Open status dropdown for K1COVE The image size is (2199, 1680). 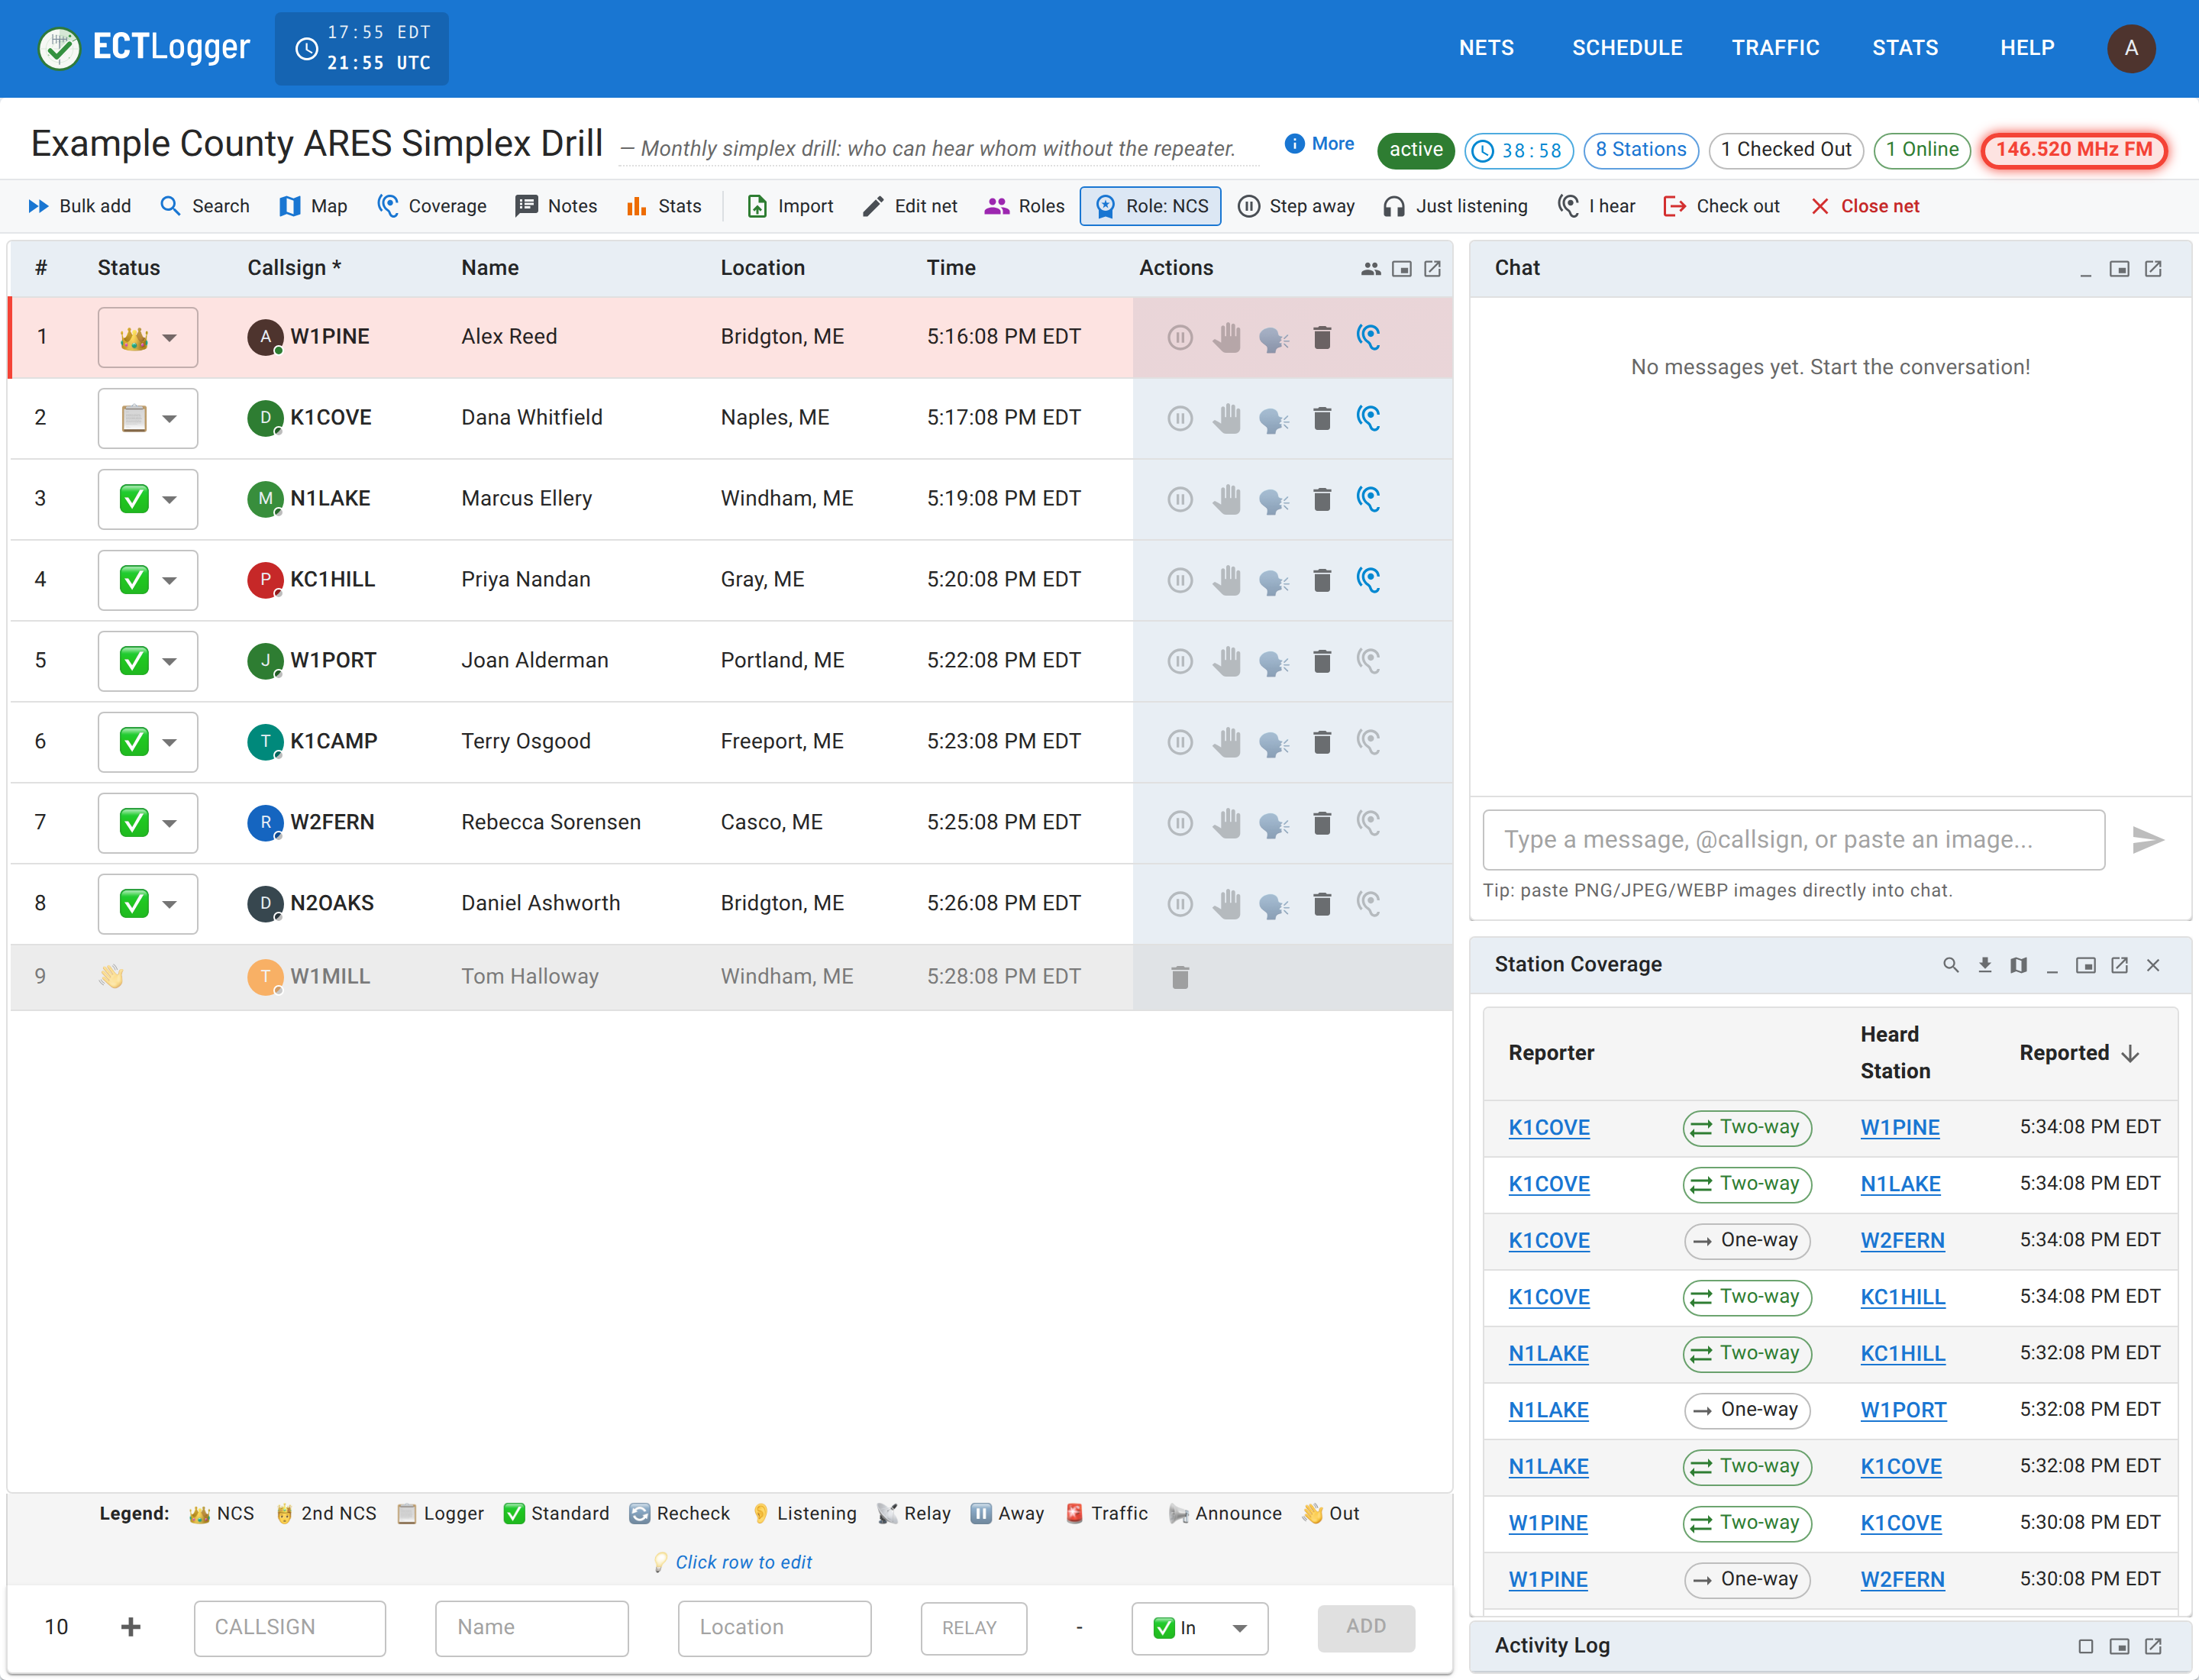click(x=148, y=418)
